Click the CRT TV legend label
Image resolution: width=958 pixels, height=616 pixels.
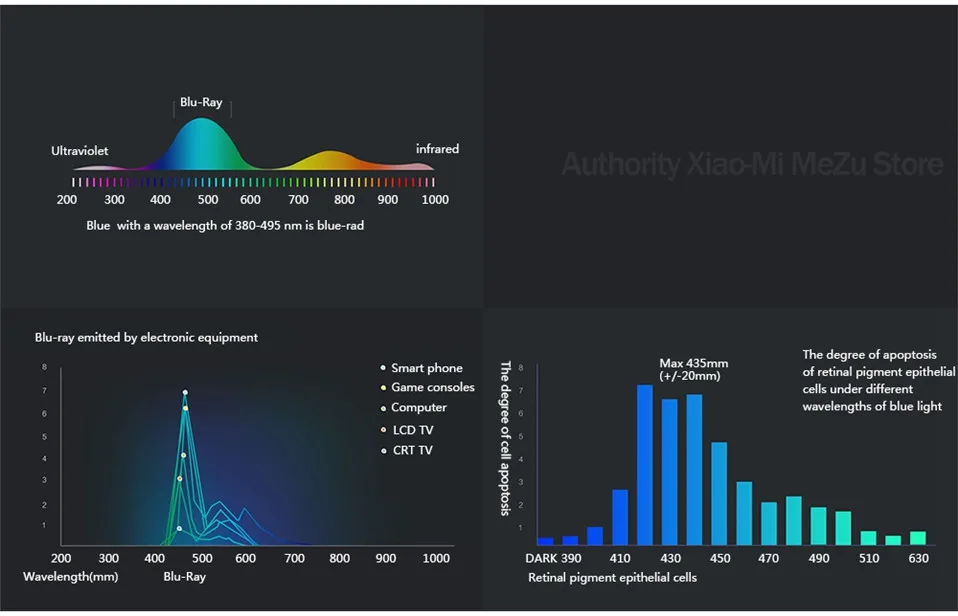(x=412, y=450)
